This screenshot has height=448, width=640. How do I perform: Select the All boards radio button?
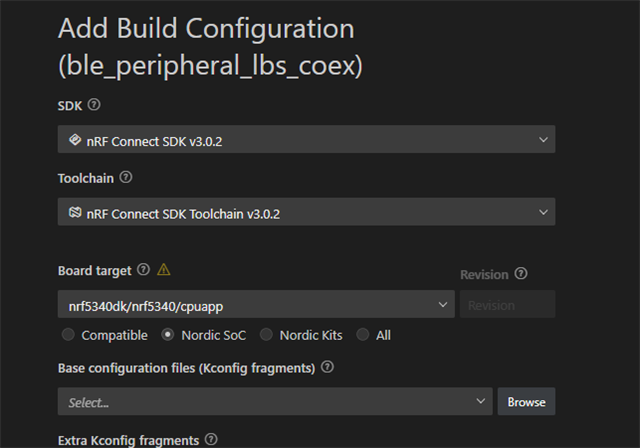pos(363,335)
